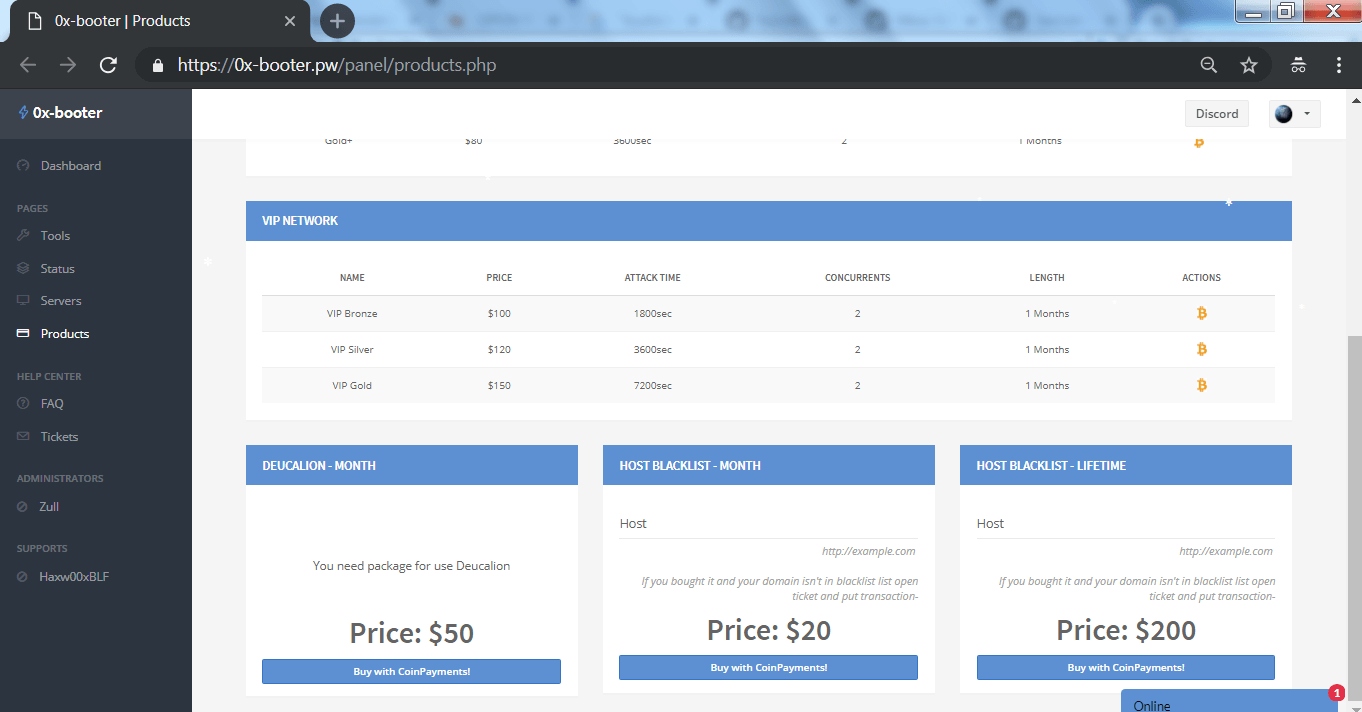Image resolution: width=1362 pixels, height=712 pixels.
Task: Expand the user avatar dropdown
Action: (x=1294, y=114)
